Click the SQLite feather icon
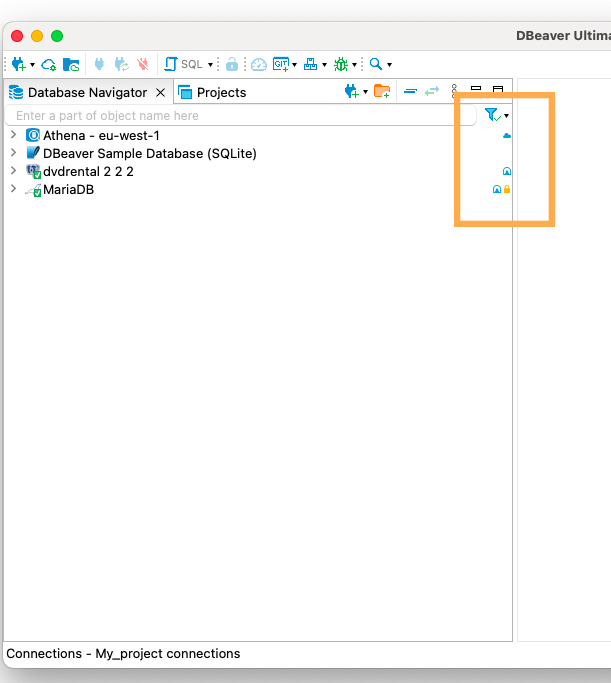This screenshot has width=611, height=683. 33,153
